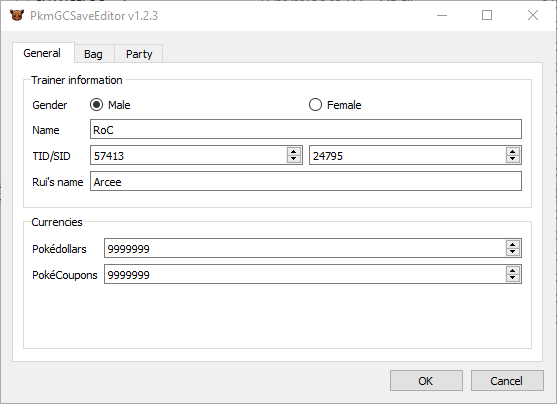Close the PkmGCSaveEditor window
557x404 pixels.
533,15
